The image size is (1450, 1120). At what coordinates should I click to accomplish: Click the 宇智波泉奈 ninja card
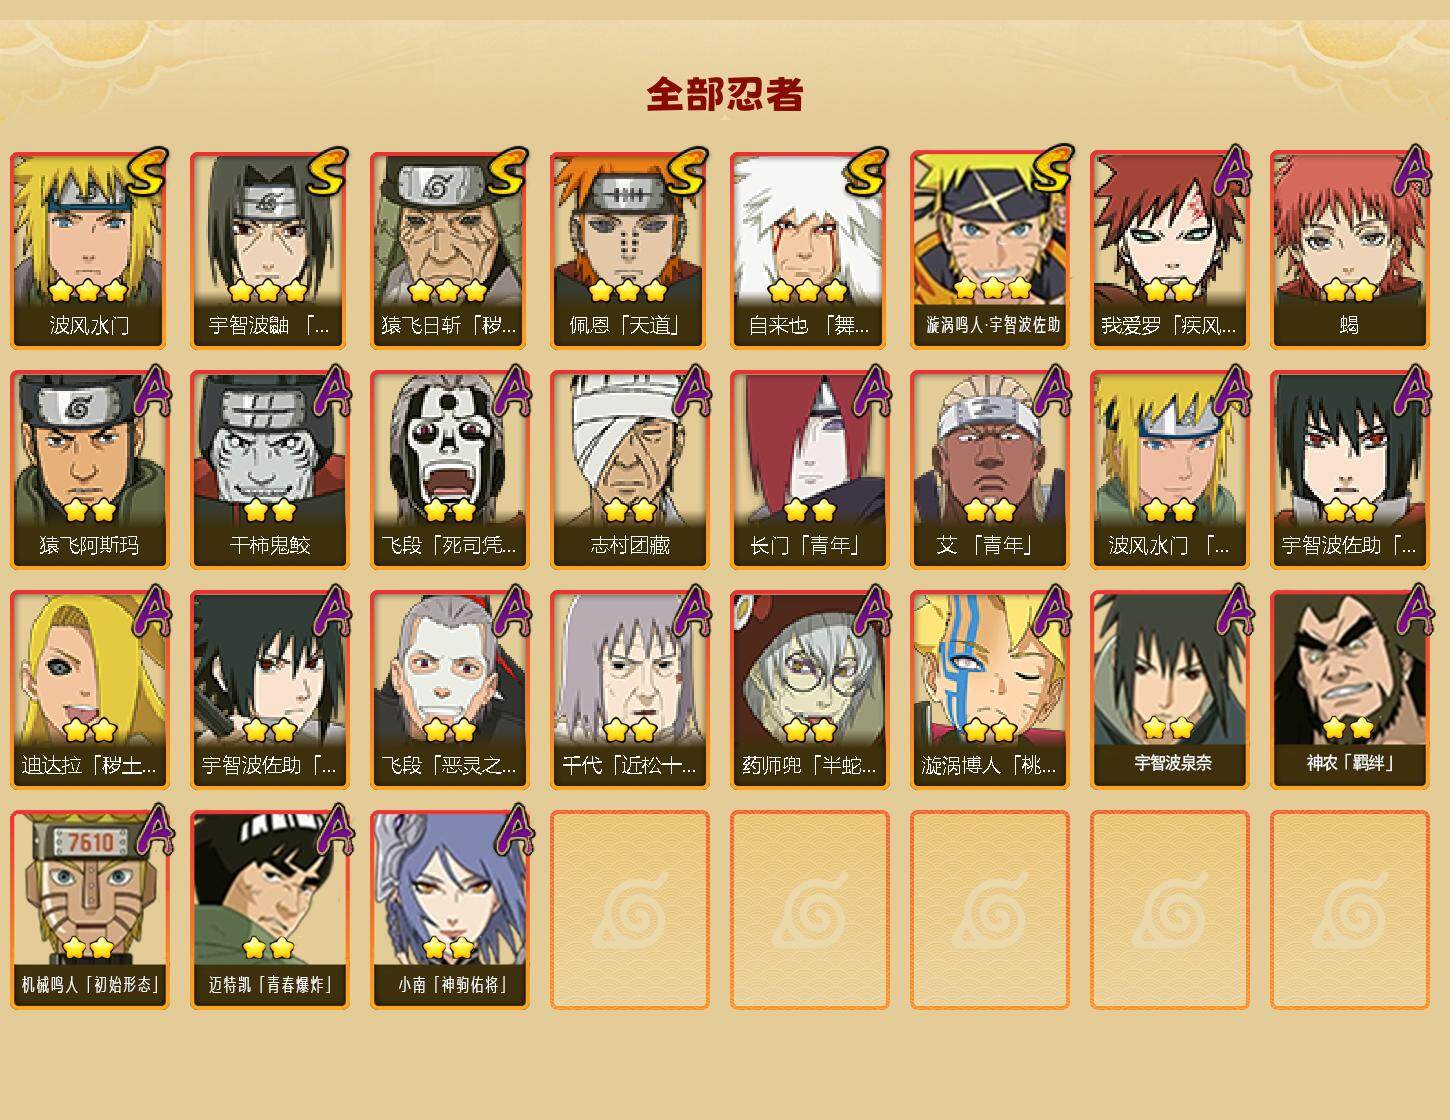pos(1170,690)
